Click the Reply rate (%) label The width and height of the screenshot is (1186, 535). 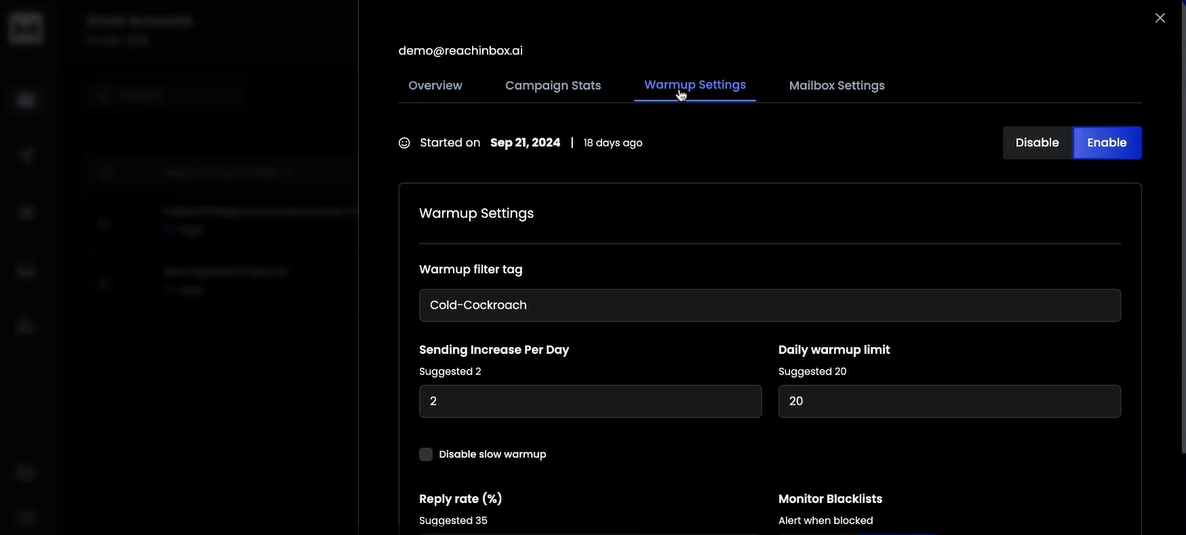tap(461, 499)
